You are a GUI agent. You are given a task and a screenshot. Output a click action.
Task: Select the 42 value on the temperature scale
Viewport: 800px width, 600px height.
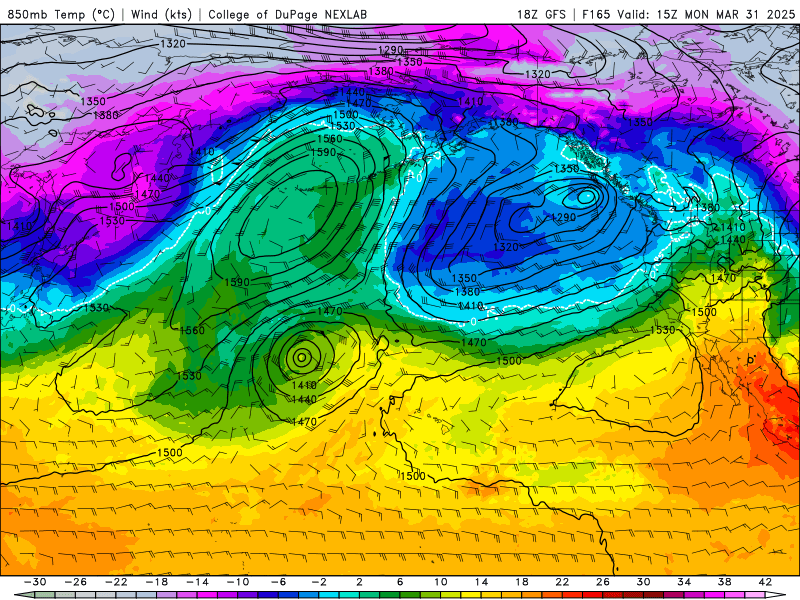[765, 582]
